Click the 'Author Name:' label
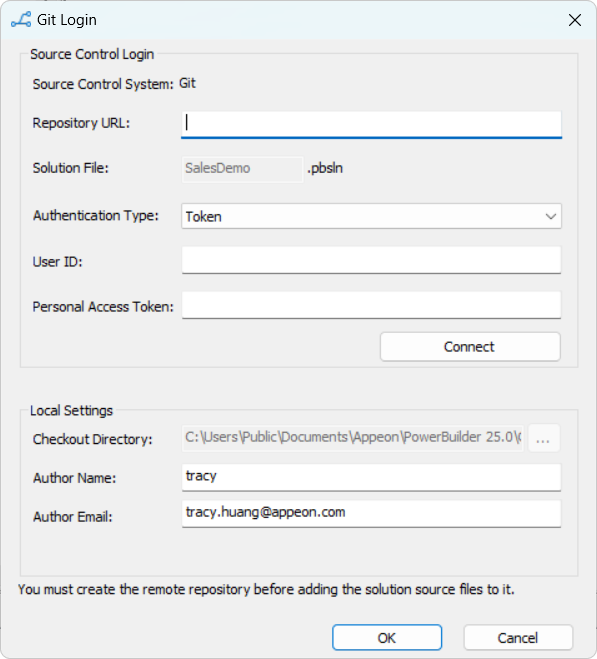The height and width of the screenshot is (659, 597). 74,478
